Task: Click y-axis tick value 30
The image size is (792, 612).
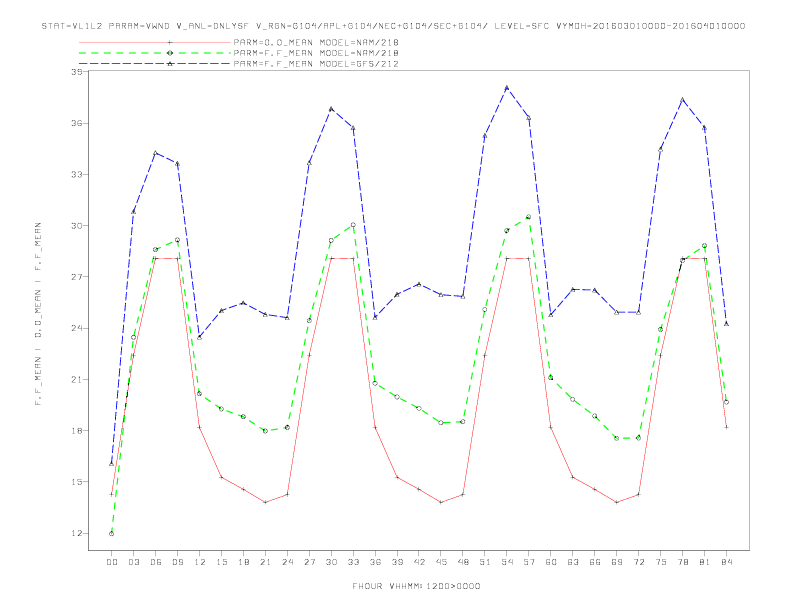Action: [x=76, y=226]
